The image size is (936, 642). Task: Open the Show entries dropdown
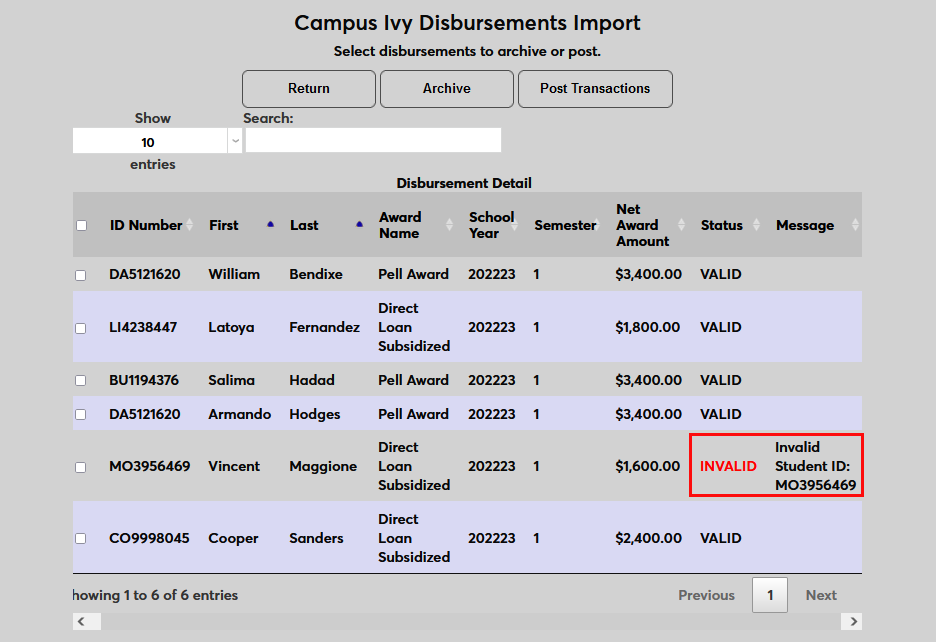click(x=157, y=142)
